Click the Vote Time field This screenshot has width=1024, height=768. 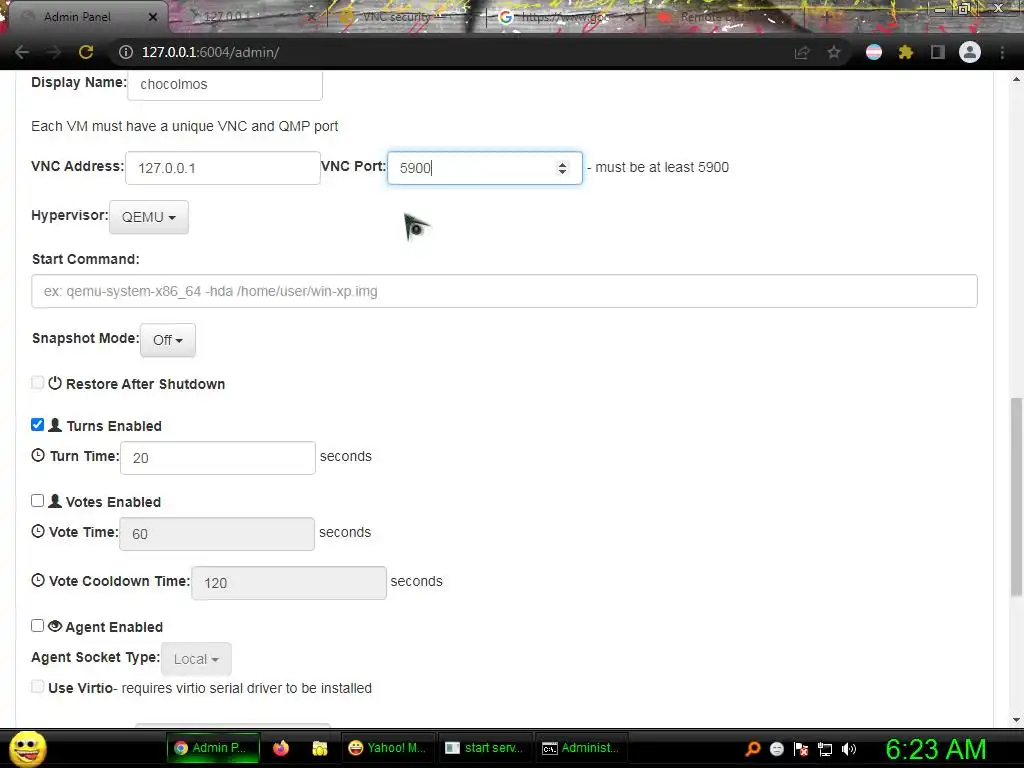pyautogui.click(x=217, y=534)
